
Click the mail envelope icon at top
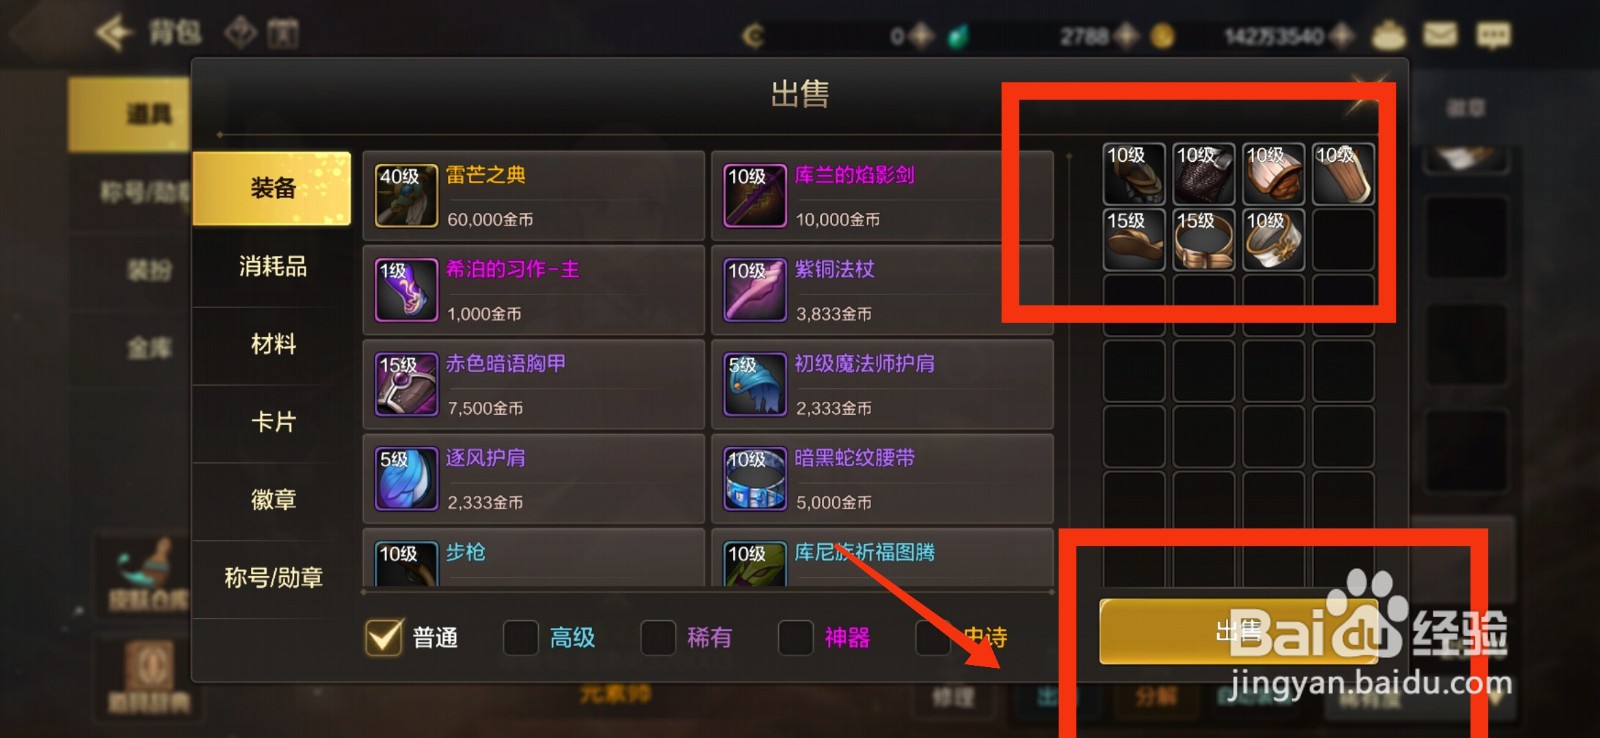coord(1440,35)
